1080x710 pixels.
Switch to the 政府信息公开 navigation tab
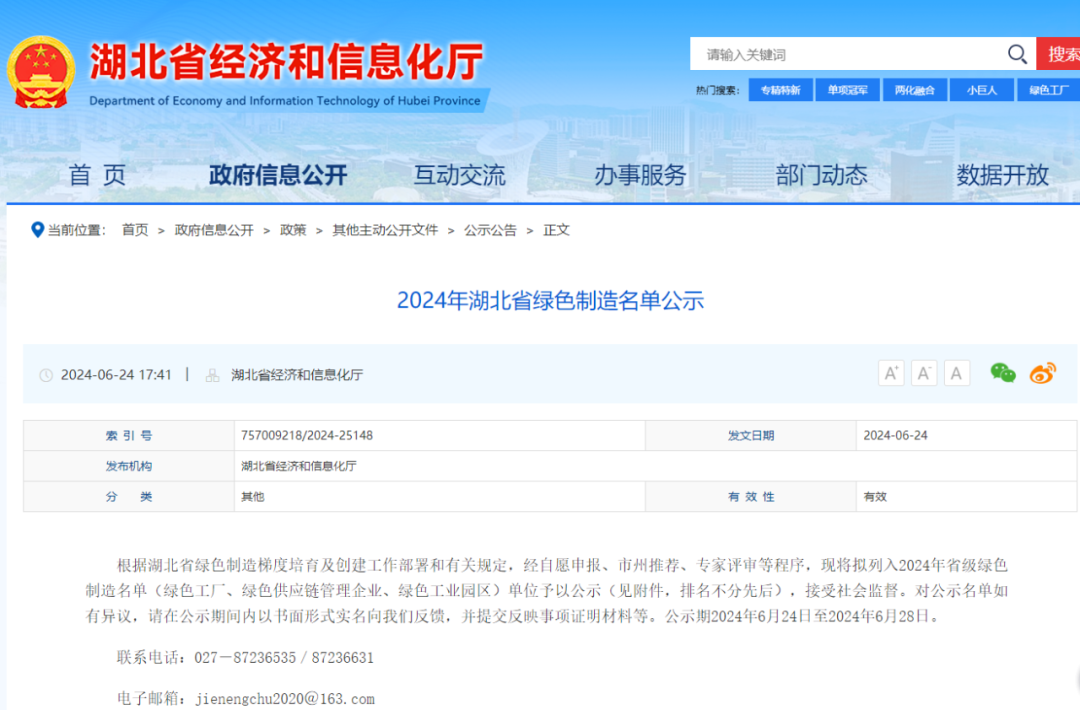(280, 174)
